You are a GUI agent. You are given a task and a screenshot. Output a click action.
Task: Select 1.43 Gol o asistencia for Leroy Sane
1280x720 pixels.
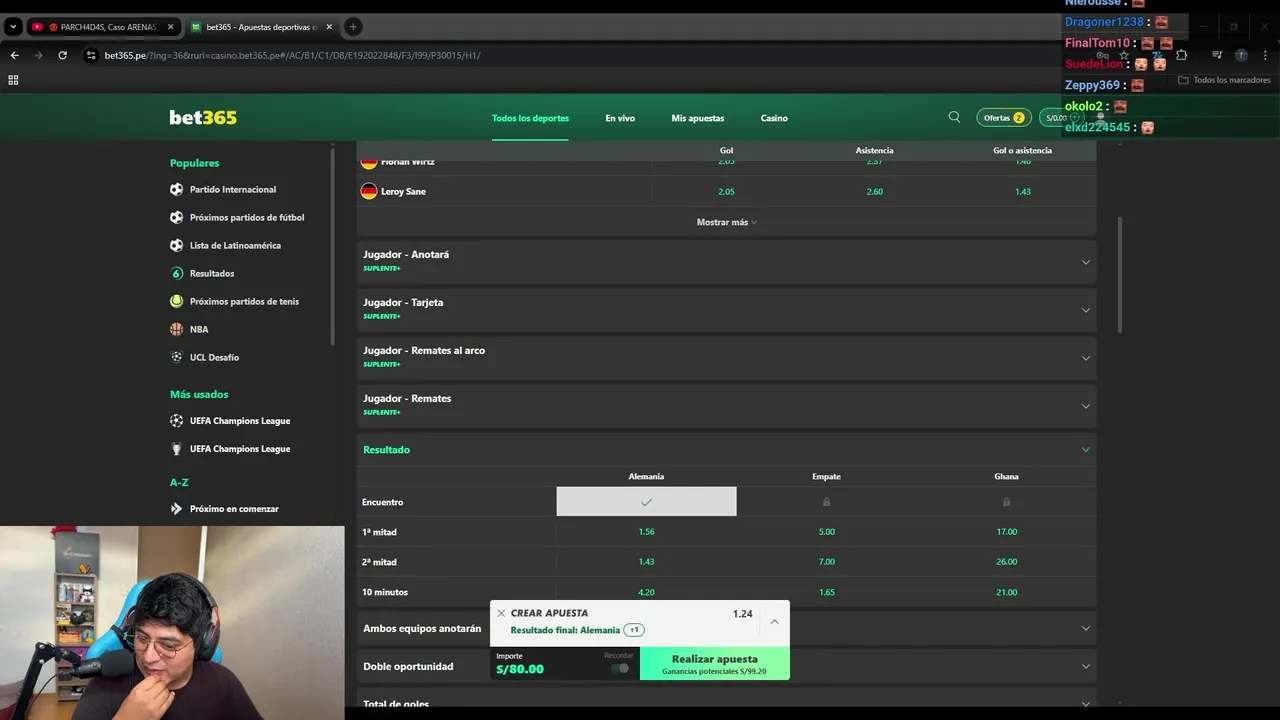click(x=1022, y=191)
